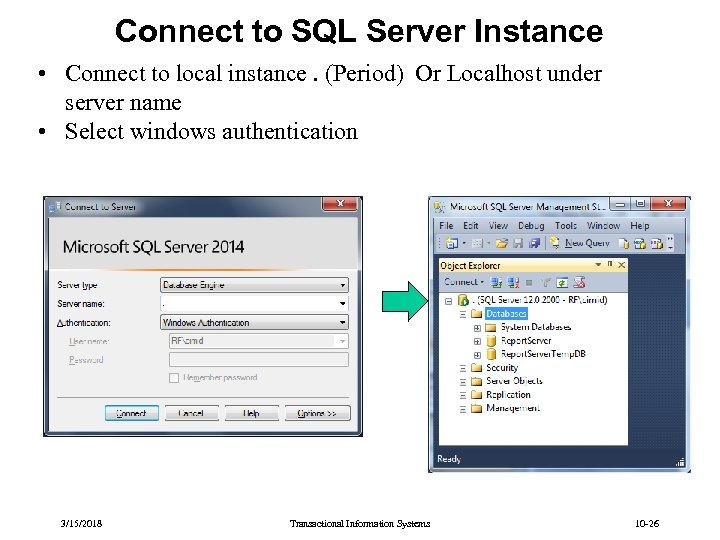Toggle the Remember password checkbox

(x=174, y=378)
